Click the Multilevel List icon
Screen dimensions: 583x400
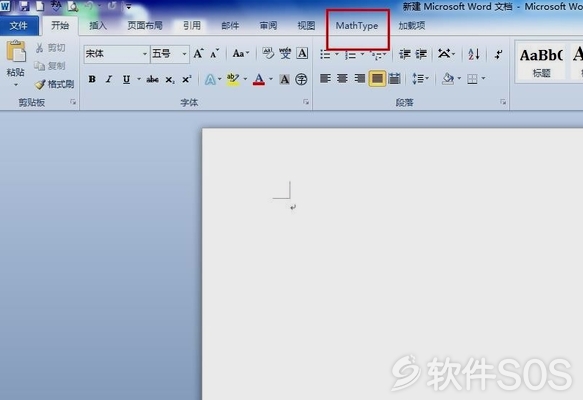pos(377,55)
